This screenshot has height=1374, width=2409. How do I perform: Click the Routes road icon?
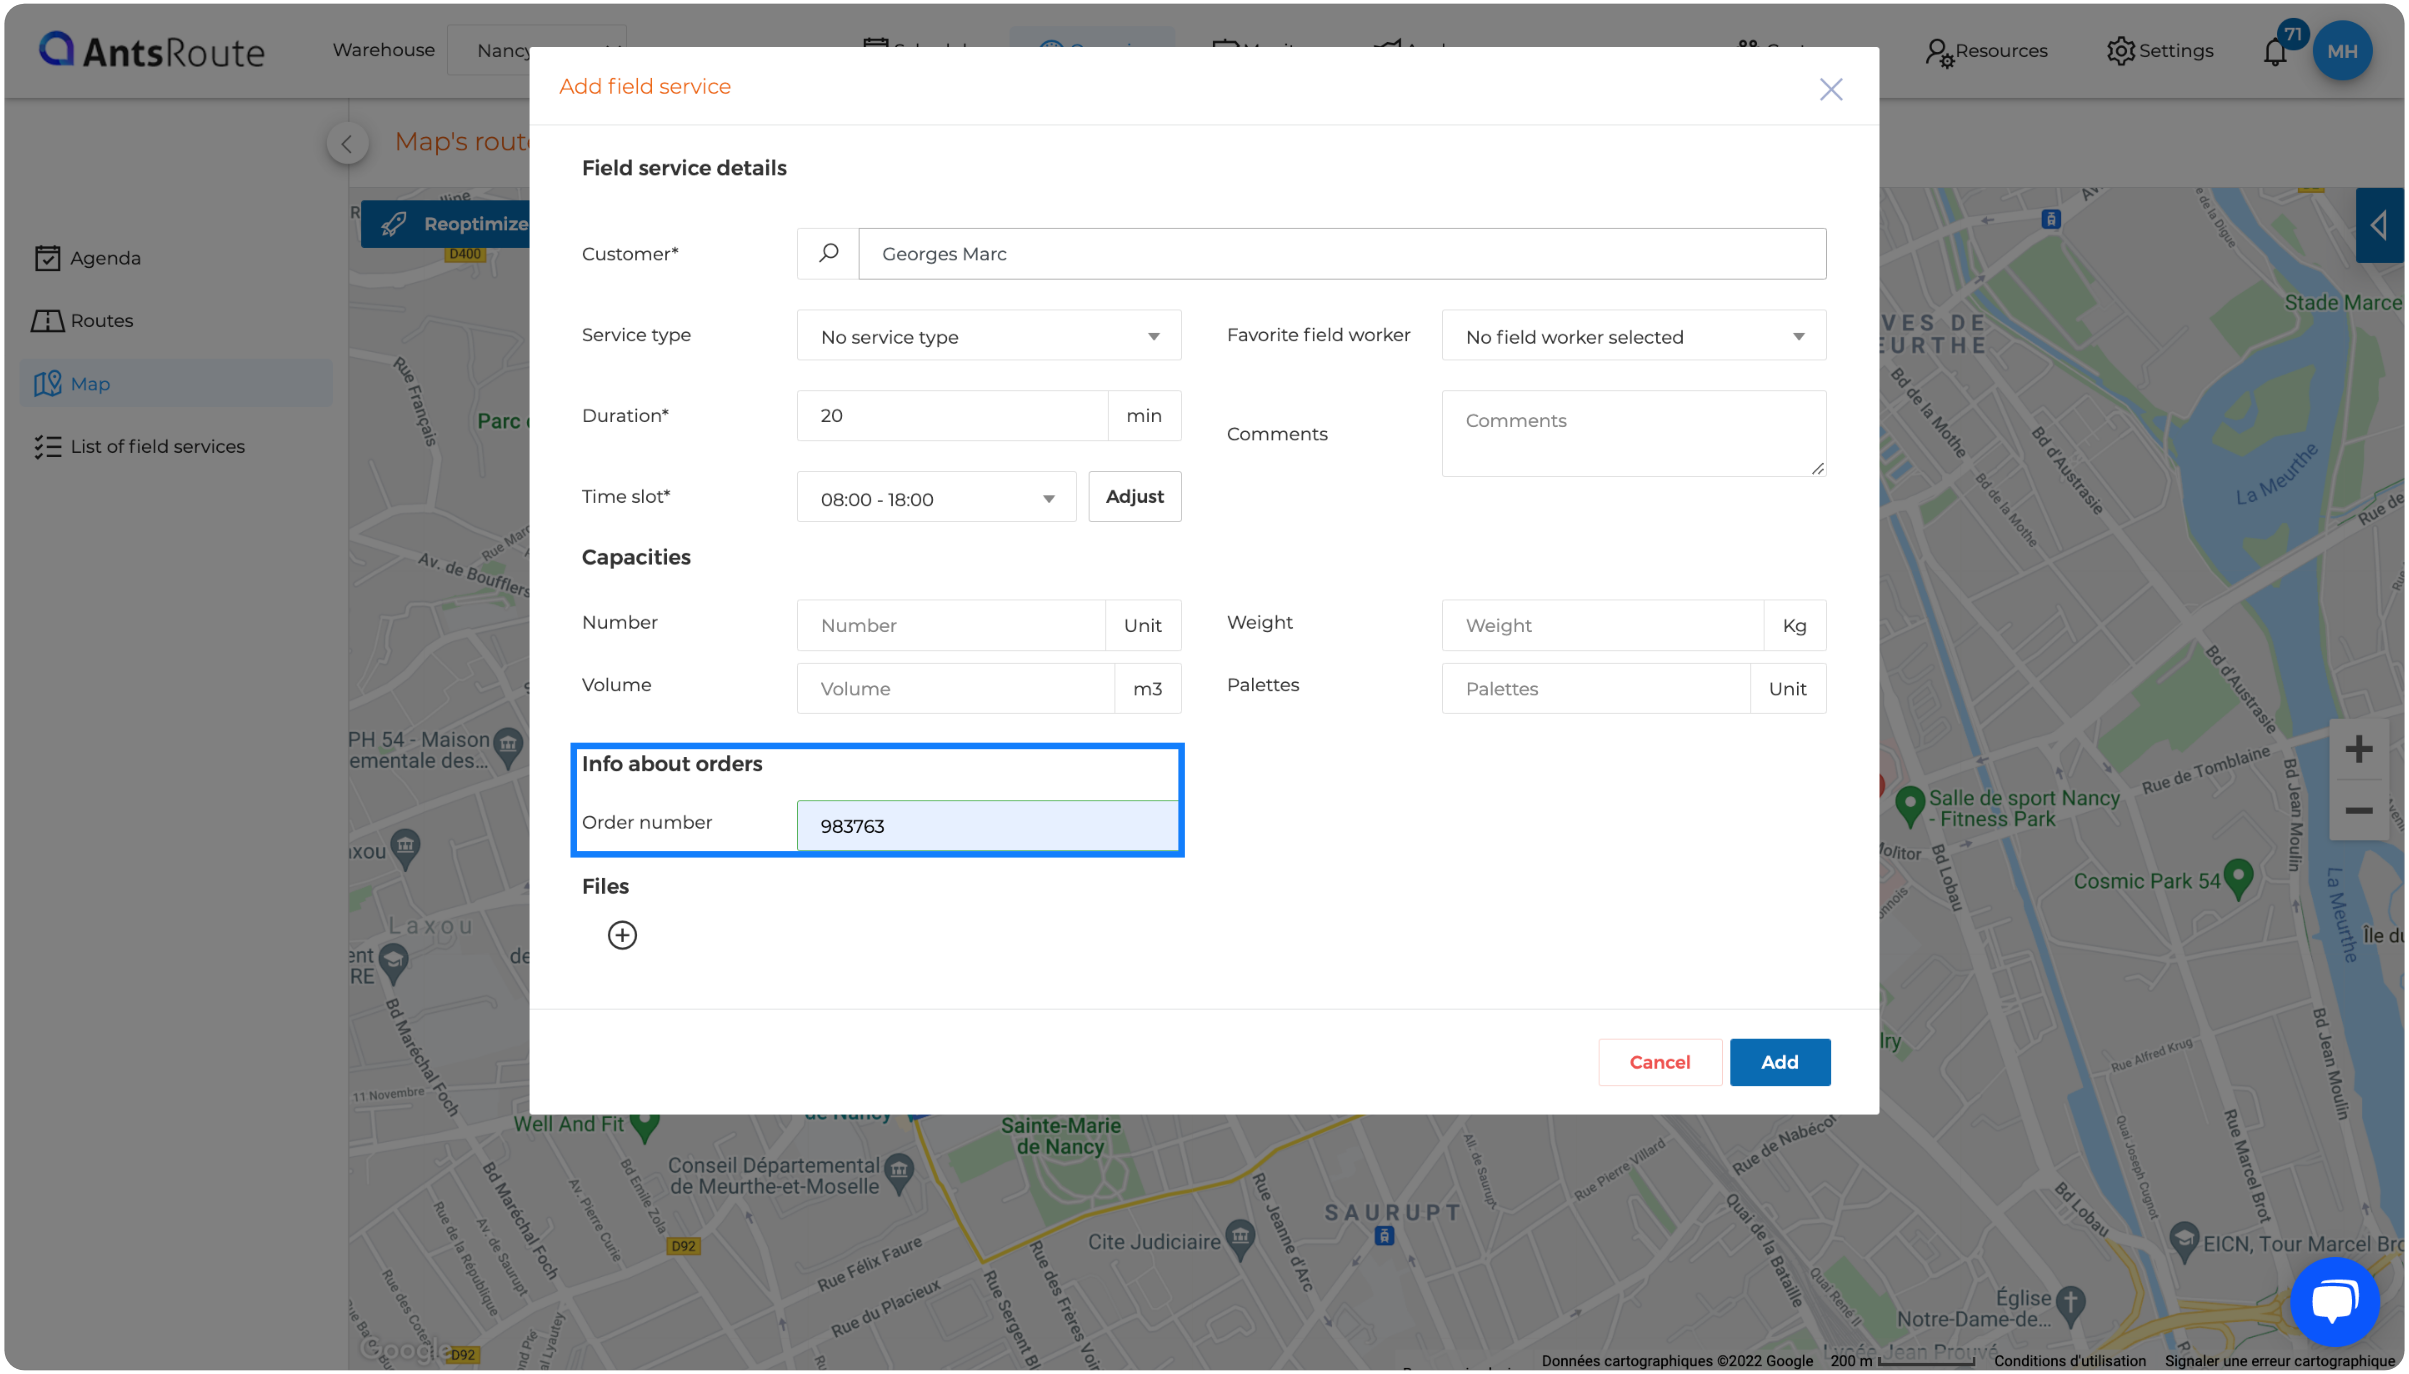pyautogui.click(x=48, y=321)
